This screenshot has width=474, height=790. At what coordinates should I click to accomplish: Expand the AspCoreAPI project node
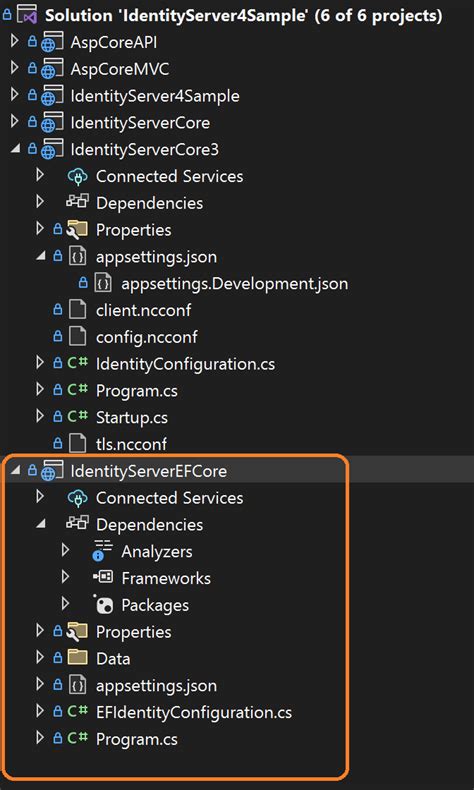(14, 41)
